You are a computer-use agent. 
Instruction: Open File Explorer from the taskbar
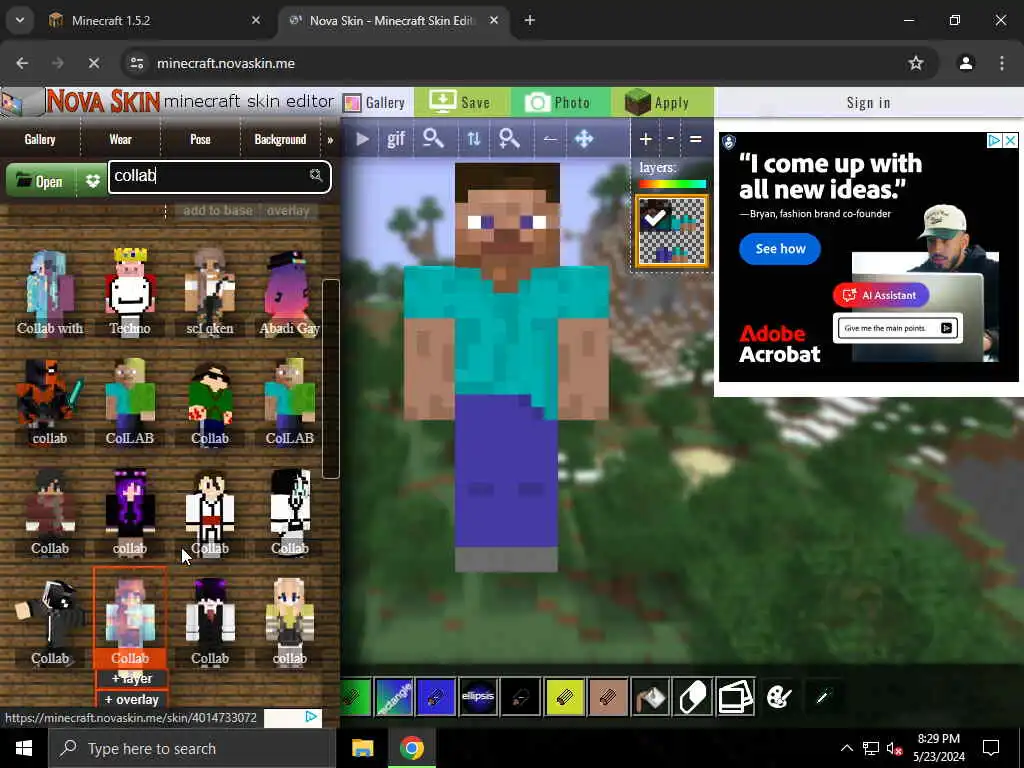click(x=362, y=748)
